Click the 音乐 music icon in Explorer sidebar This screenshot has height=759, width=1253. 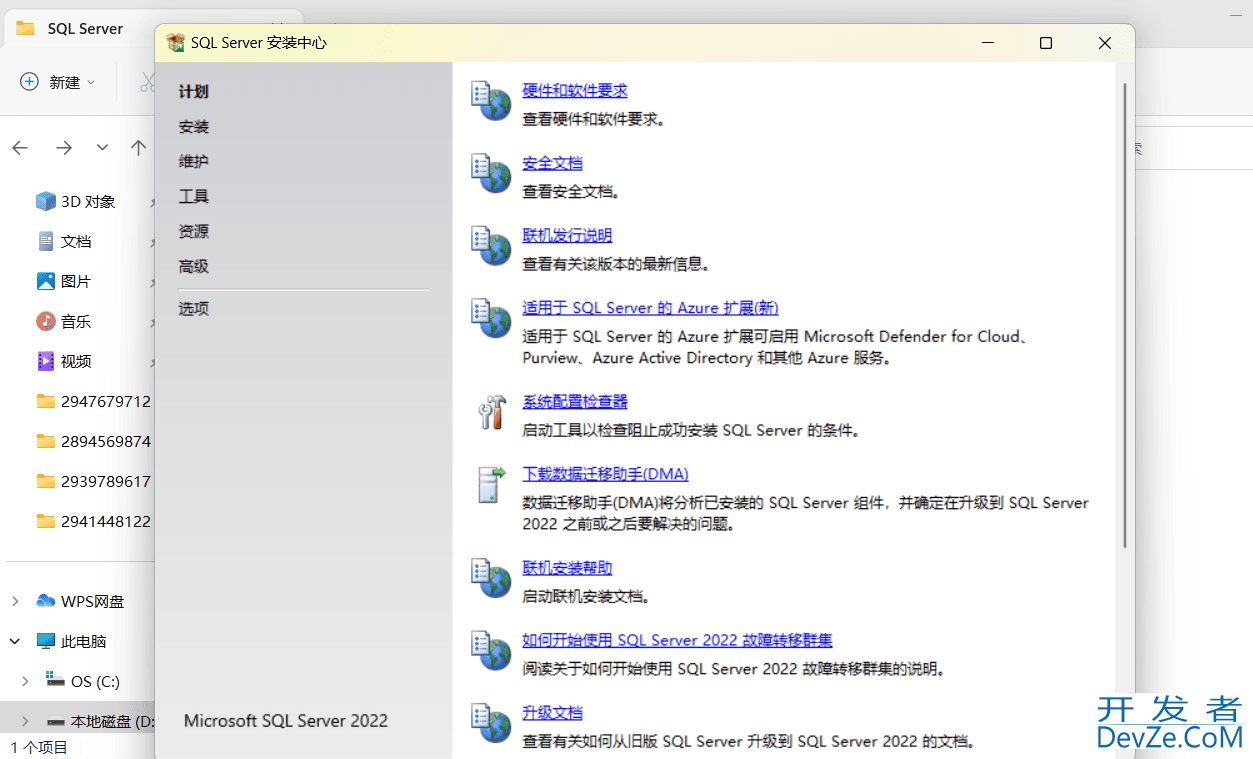[45, 321]
